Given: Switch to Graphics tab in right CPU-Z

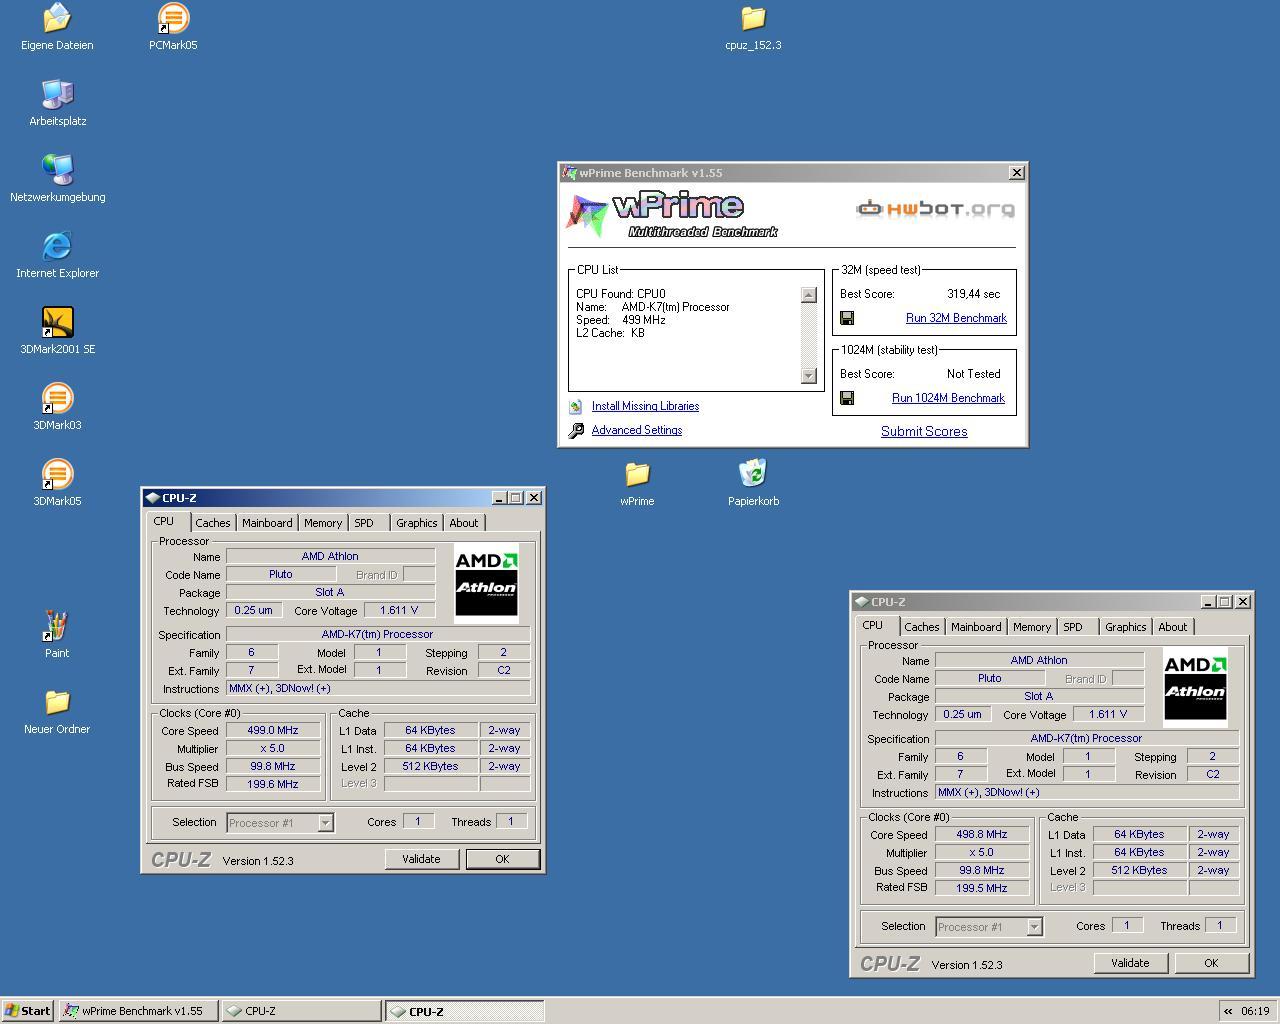Looking at the screenshot, I should click(1126, 627).
